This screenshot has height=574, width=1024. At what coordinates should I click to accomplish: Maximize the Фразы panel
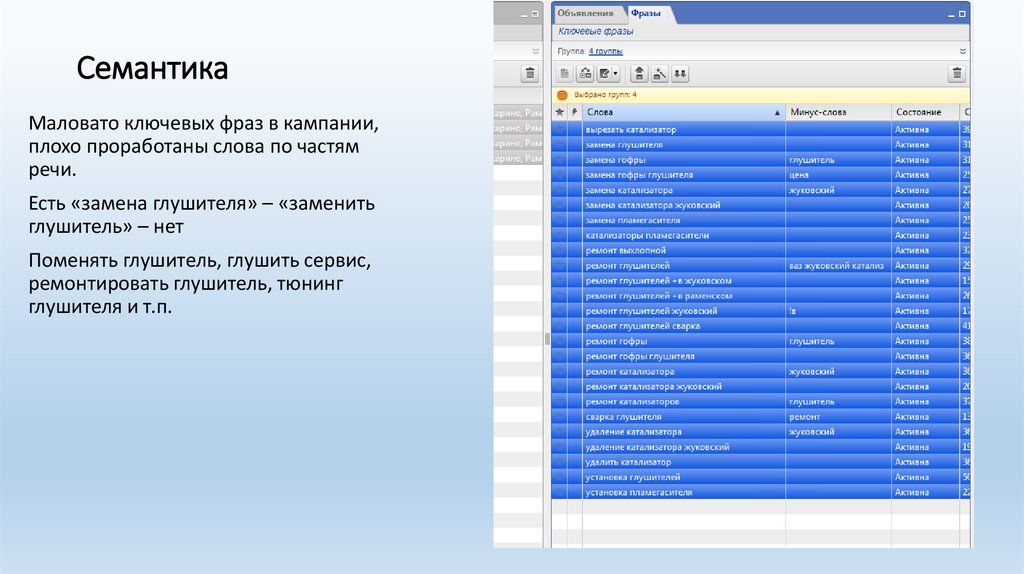point(962,14)
